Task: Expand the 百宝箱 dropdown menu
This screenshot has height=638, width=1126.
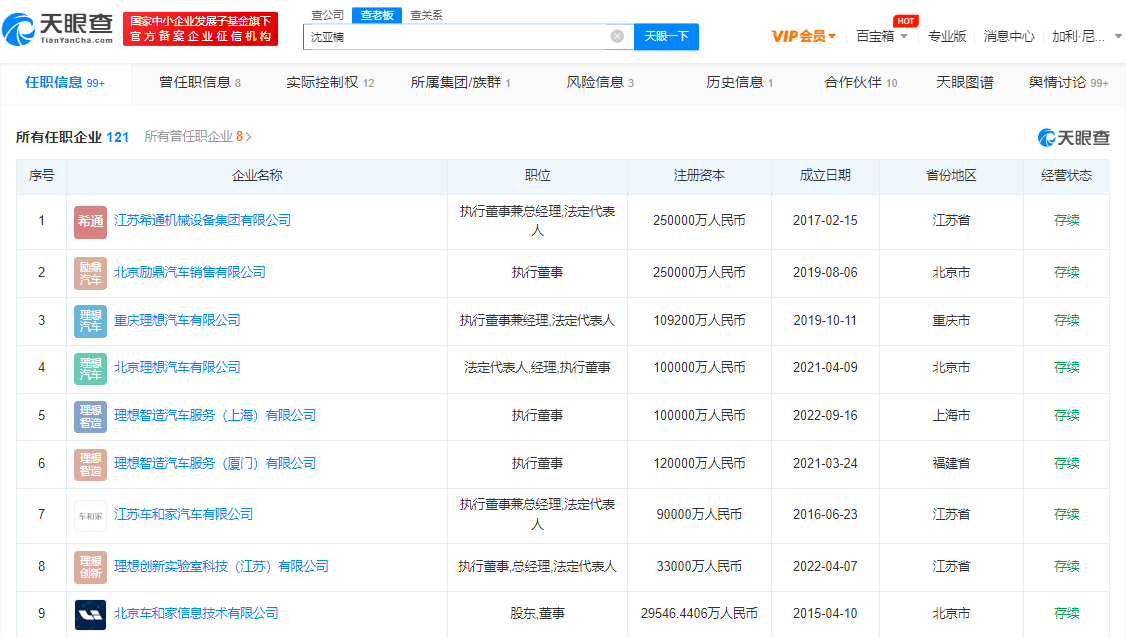Action: tap(882, 36)
